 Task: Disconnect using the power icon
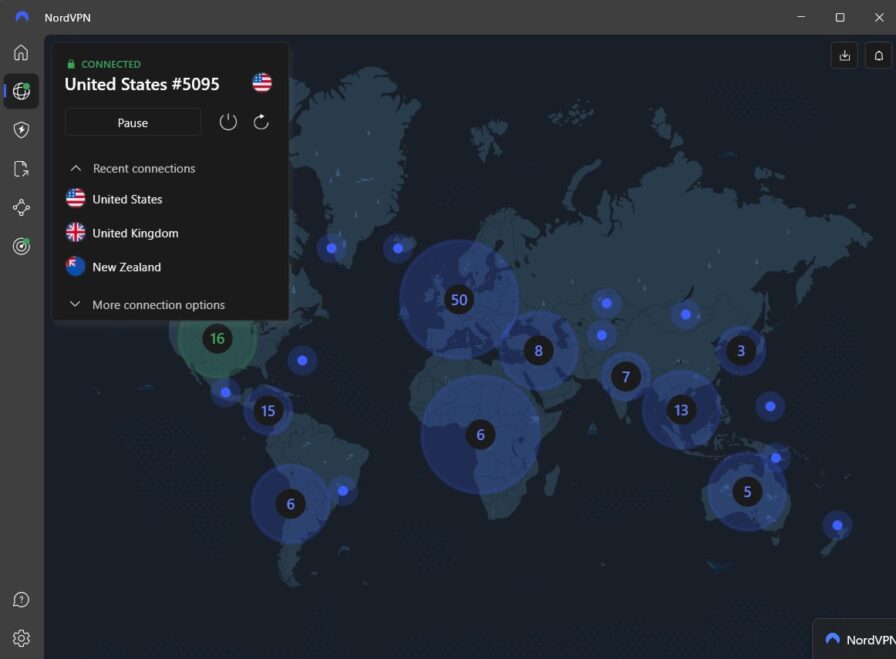(228, 122)
